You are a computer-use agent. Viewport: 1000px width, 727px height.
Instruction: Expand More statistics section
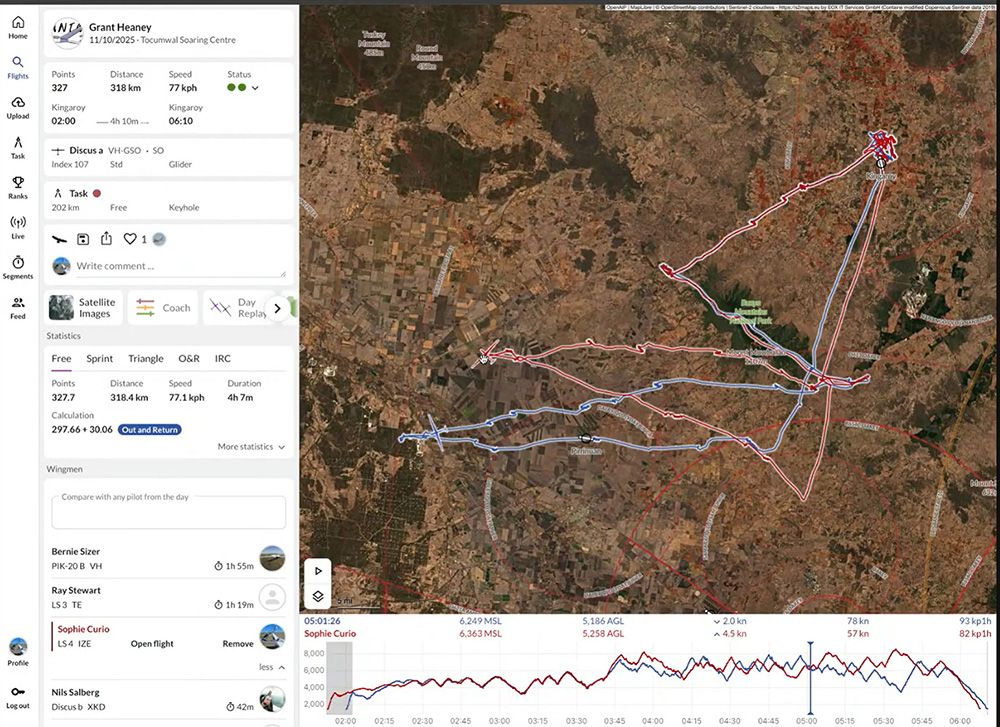[251, 447]
